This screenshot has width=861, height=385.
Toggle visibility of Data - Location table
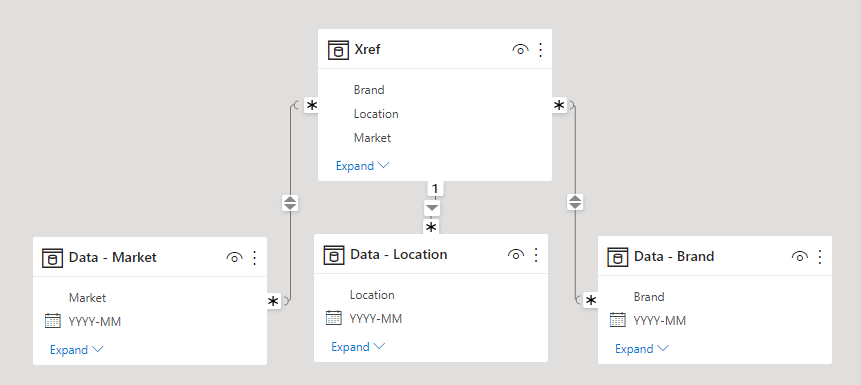tap(516, 255)
